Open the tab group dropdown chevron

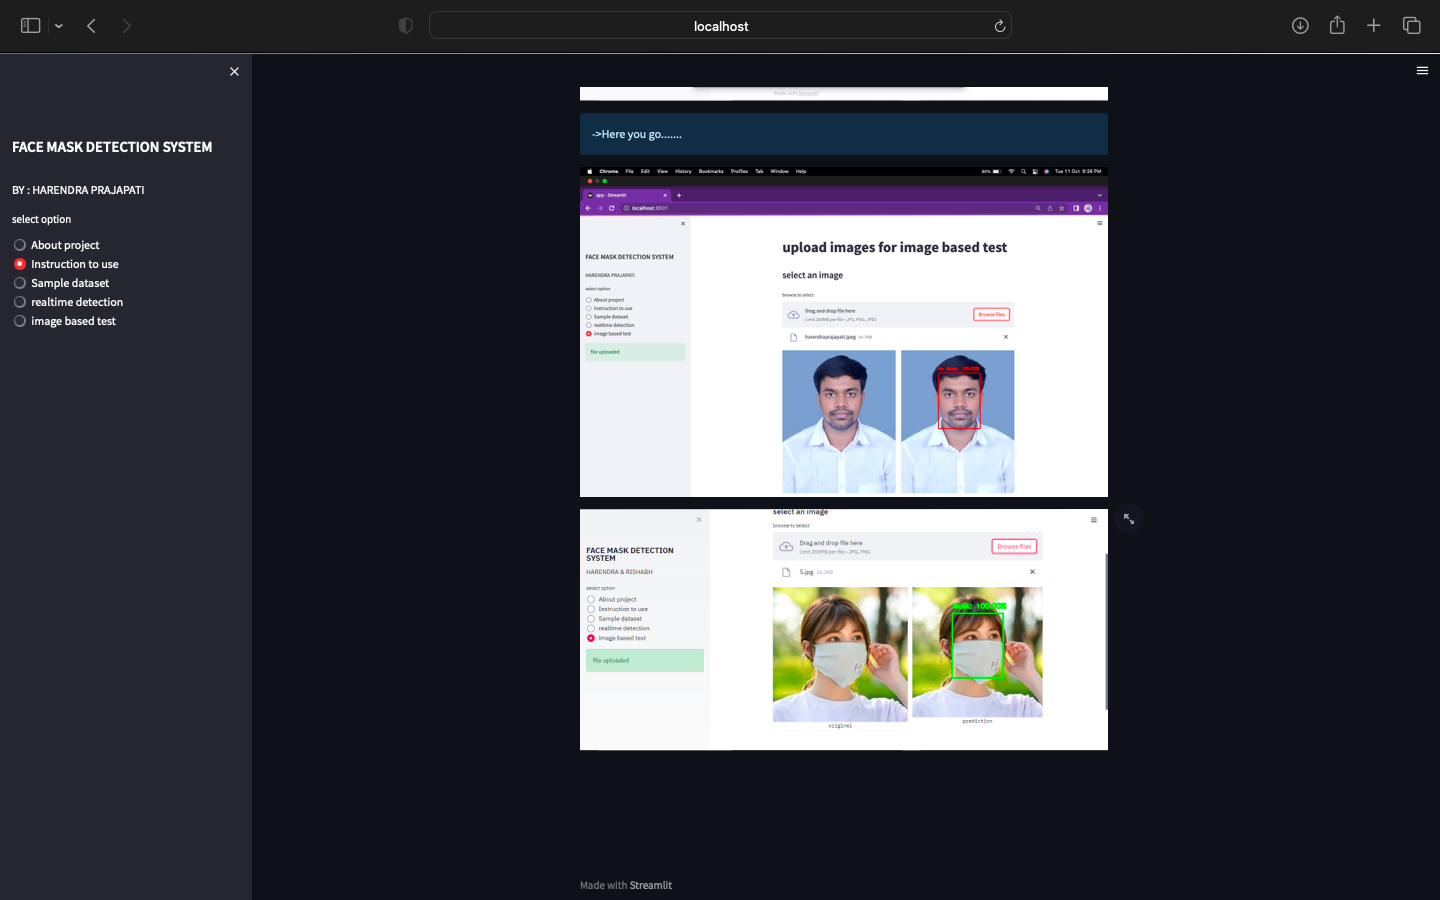click(59, 26)
